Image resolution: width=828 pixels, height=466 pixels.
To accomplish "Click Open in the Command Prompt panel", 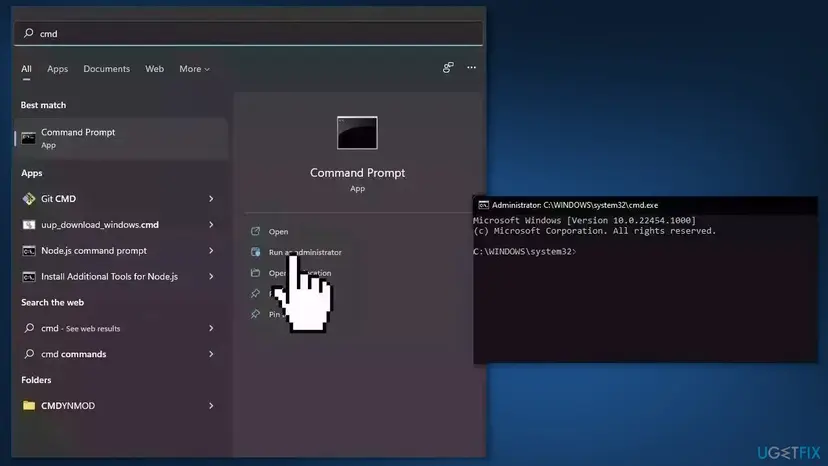I will coord(278,231).
